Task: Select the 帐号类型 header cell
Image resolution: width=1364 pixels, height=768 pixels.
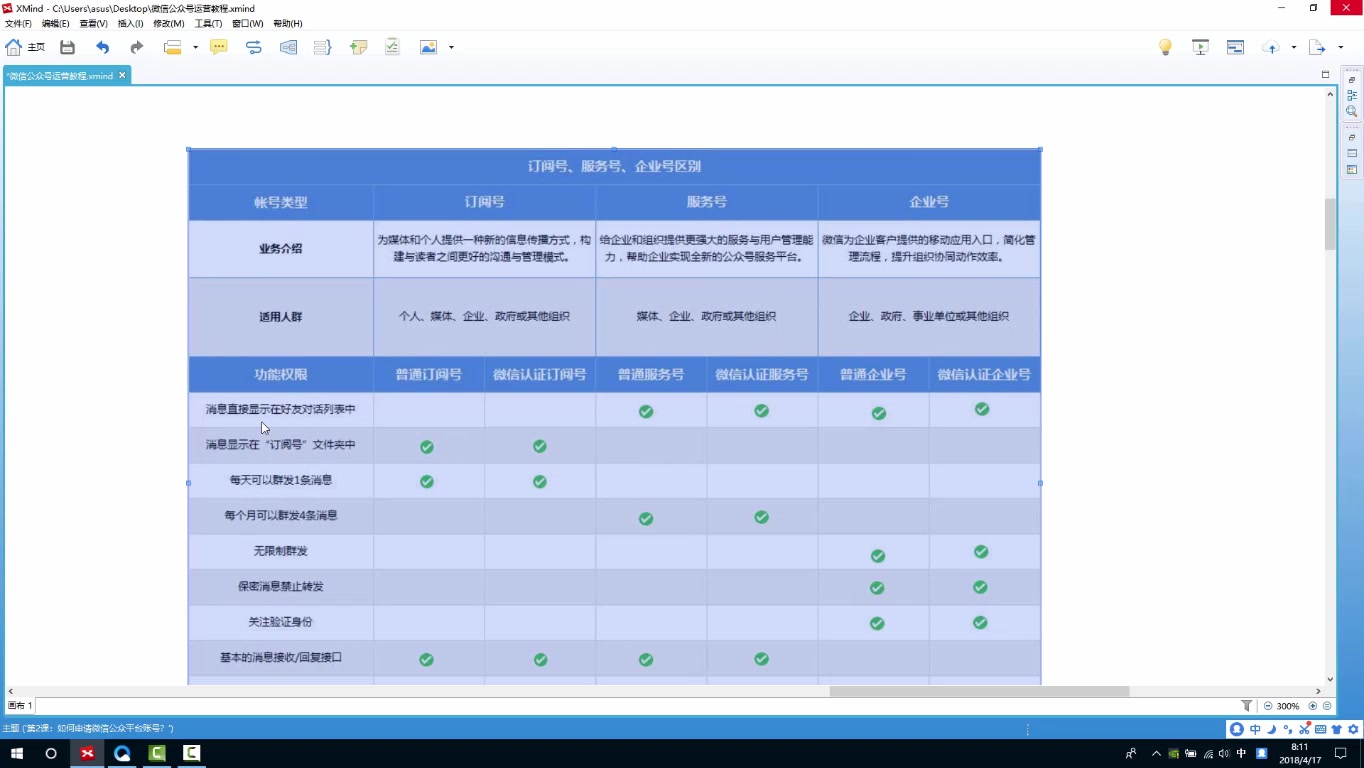Action: click(281, 202)
